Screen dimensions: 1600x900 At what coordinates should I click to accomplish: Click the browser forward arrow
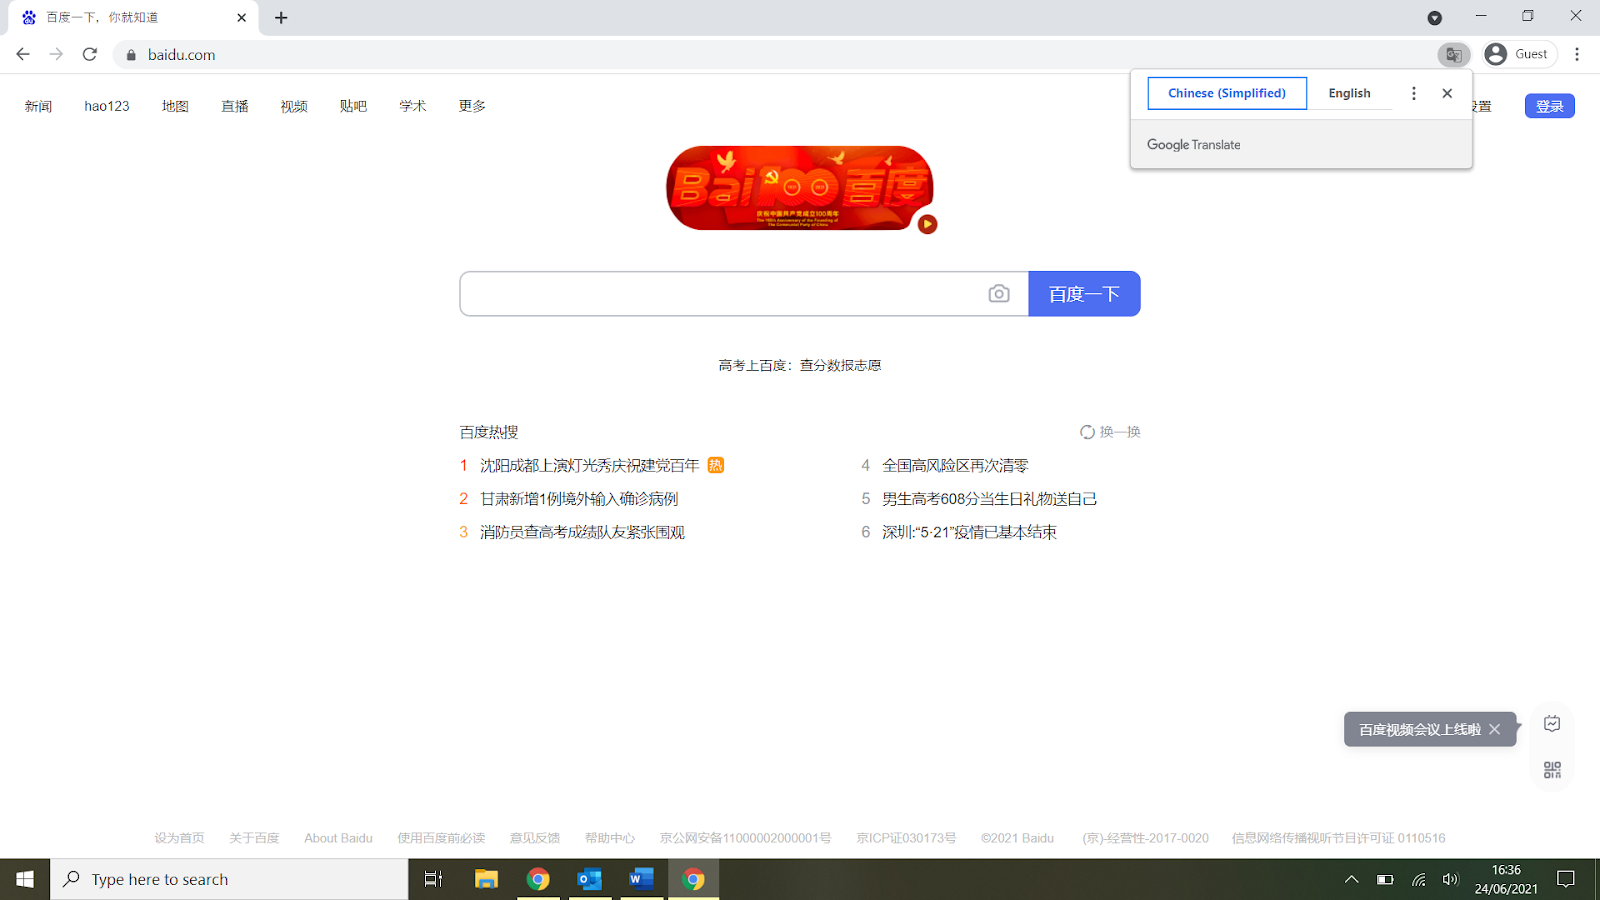click(x=56, y=54)
